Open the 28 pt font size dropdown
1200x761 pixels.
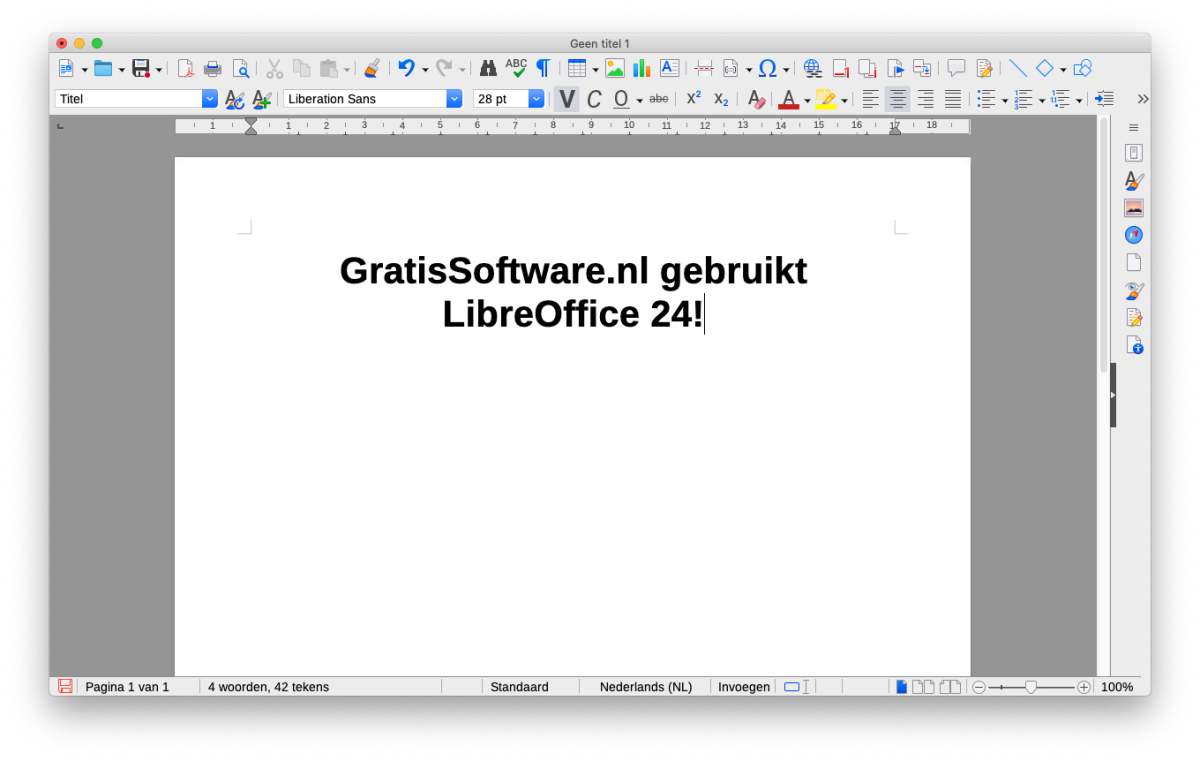click(x=536, y=99)
